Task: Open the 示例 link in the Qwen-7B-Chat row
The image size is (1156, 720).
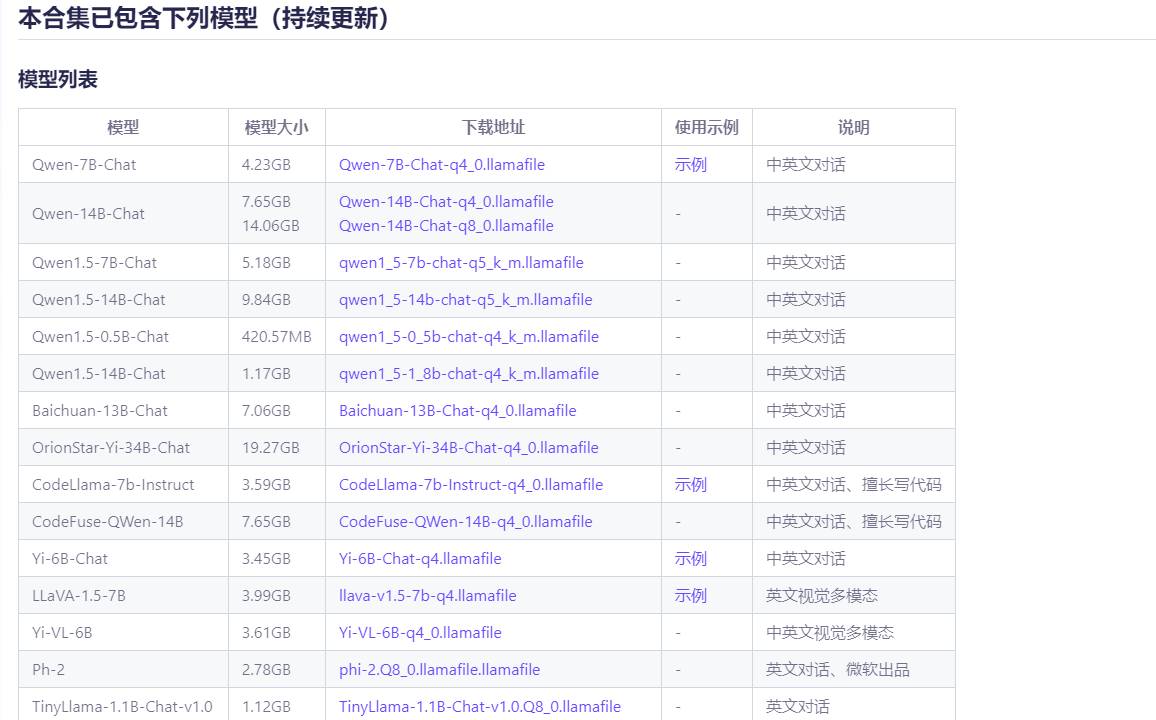Action: point(690,164)
